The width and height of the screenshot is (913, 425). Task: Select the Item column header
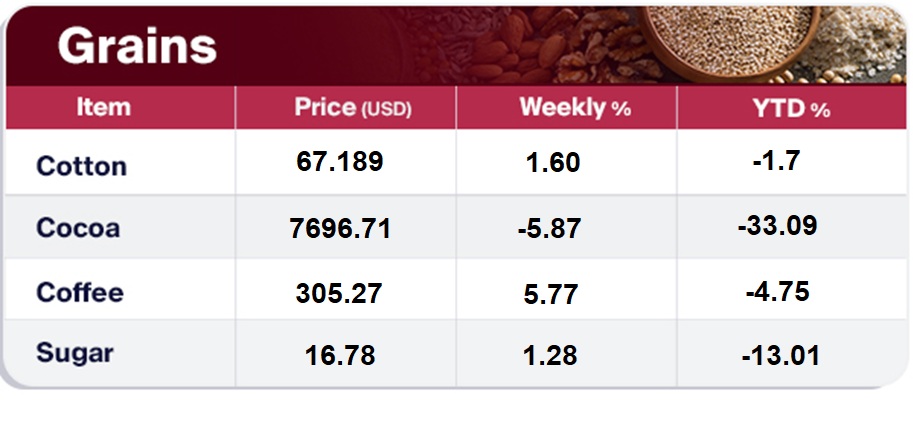coord(103,108)
